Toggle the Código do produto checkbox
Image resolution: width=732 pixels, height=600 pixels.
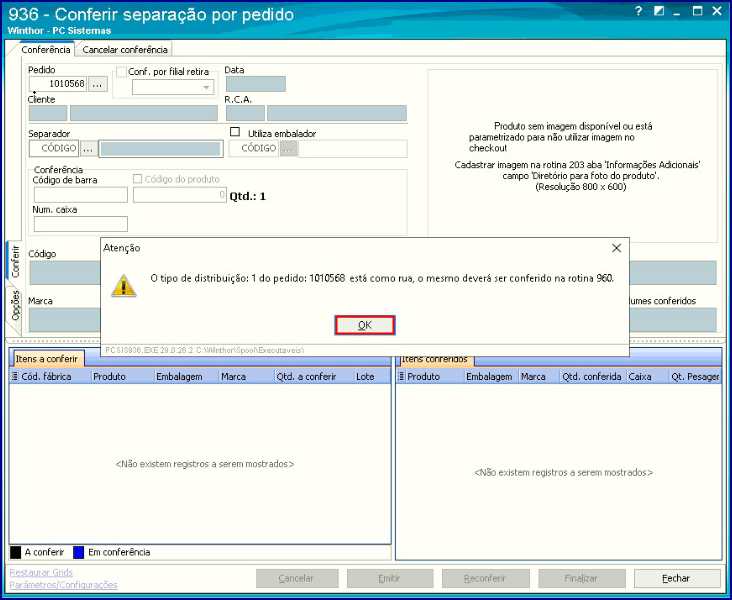pyautogui.click(x=137, y=179)
